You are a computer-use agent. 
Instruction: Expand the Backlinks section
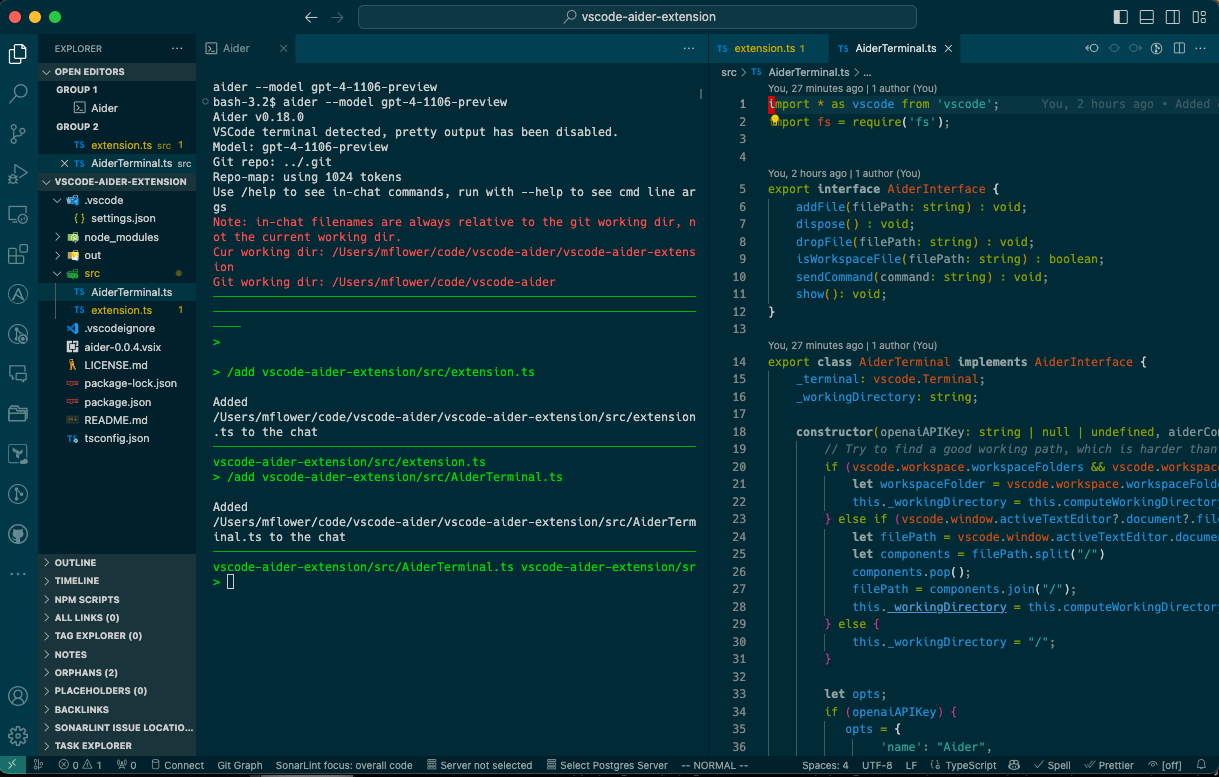pyautogui.click(x=117, y=710)
